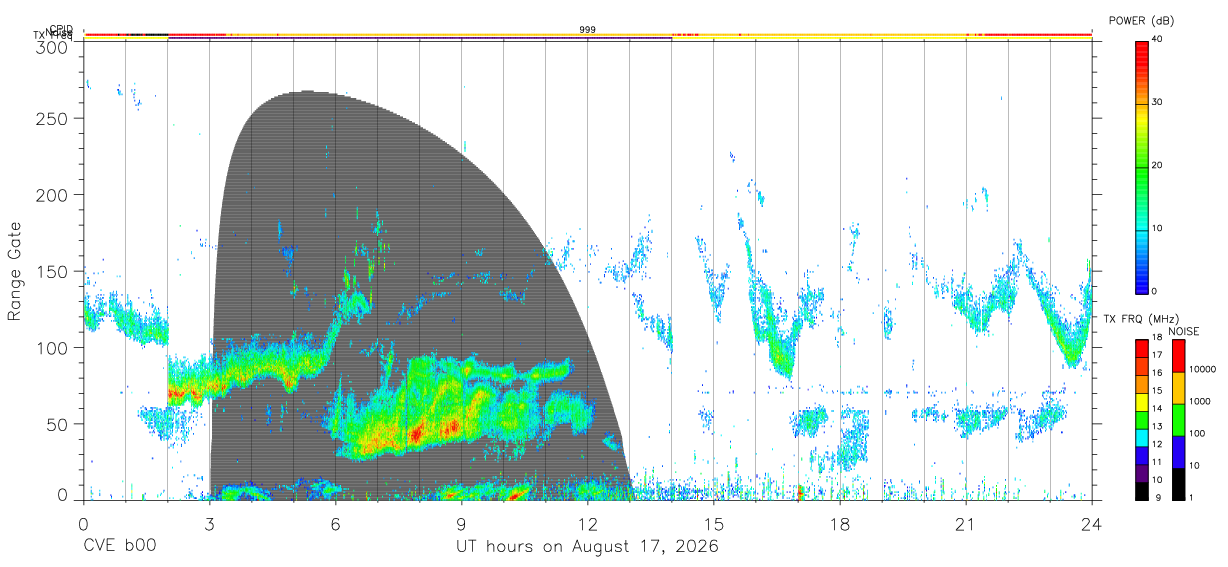Click the red high-power echo near 8 UT
The image size is (1228, 567).
pyautogui.click(x=418, y=435)
